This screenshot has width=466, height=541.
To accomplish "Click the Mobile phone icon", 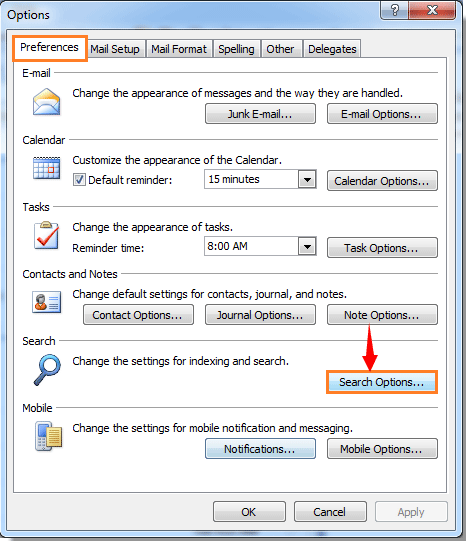I will coord(48,436).
